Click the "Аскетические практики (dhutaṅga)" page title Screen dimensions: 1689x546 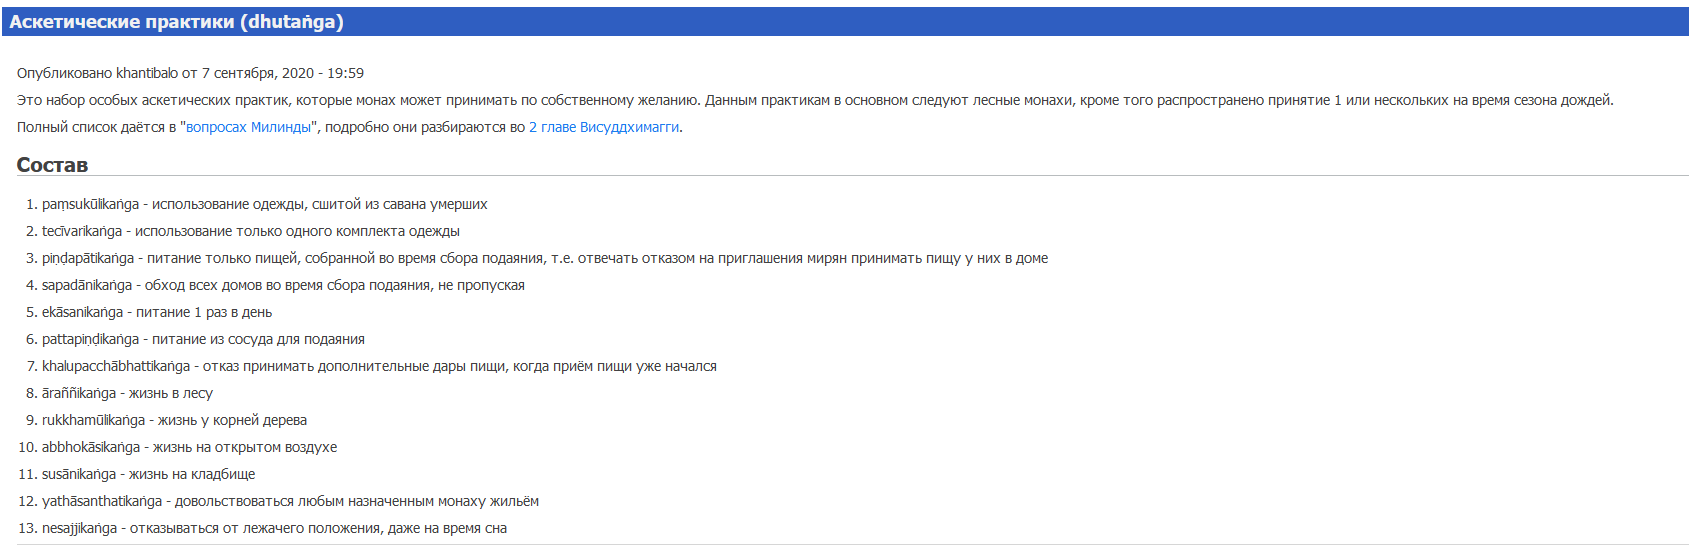point(176,22)
